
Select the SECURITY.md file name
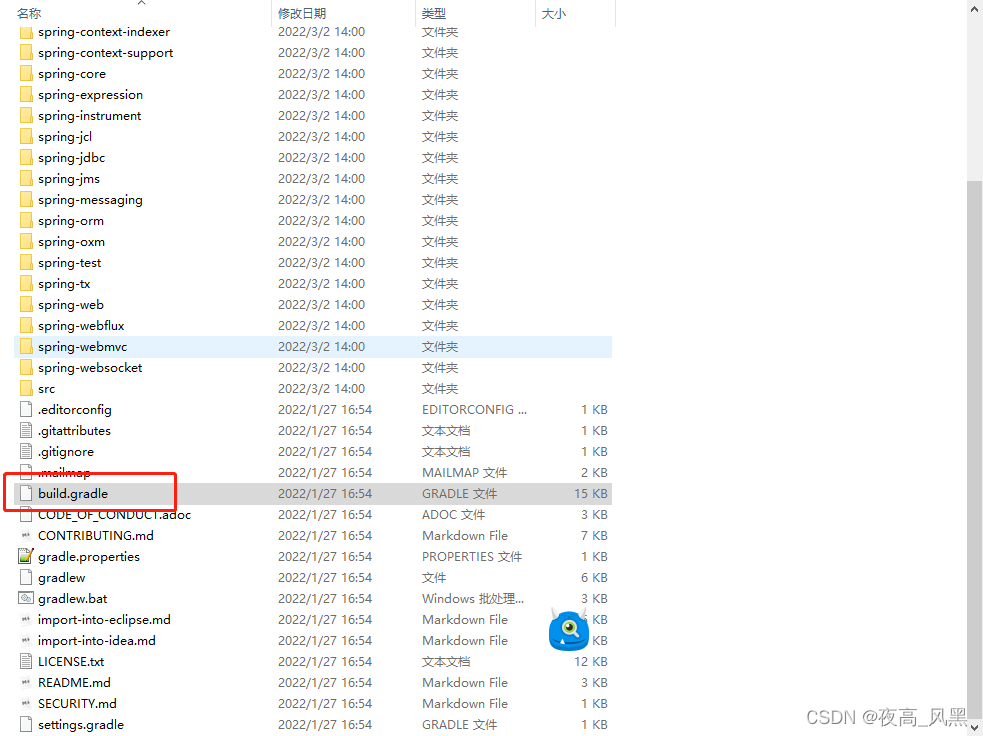coord(77,703)
